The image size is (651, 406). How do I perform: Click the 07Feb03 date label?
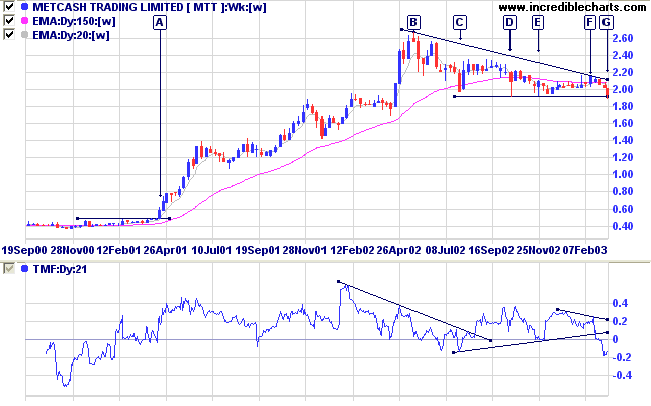coord(585,250)
